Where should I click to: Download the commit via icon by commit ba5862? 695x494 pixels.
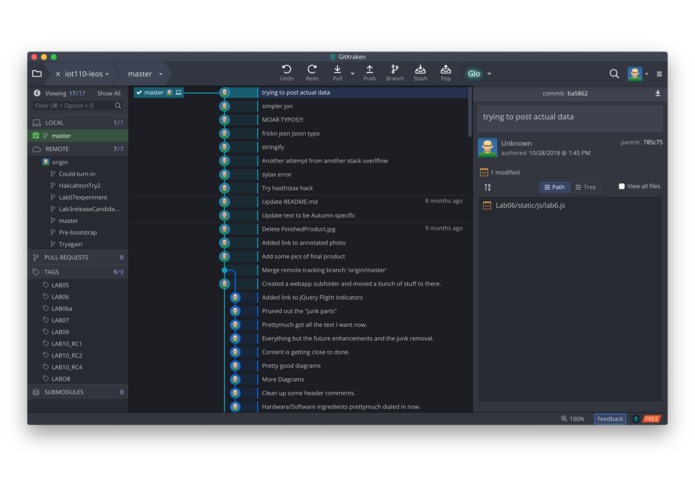point(658,93)
